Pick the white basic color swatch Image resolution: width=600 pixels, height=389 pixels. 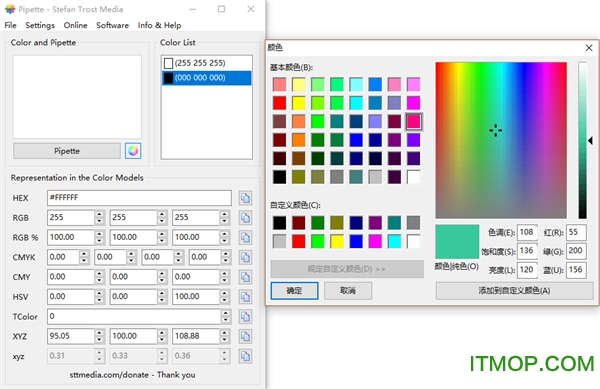click(x=414, y=177)
